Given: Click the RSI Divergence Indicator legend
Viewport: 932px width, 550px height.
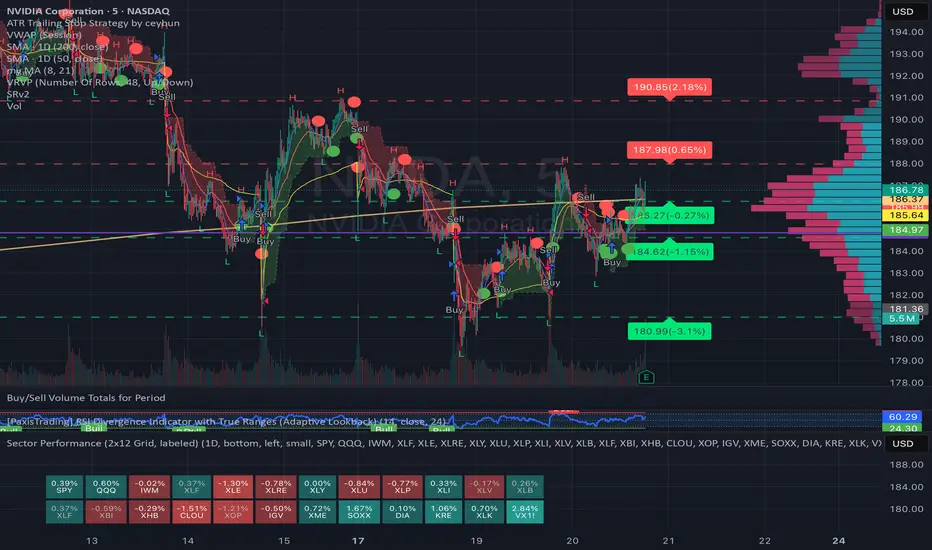Looking at the screenshot, I should click(226, 421).
